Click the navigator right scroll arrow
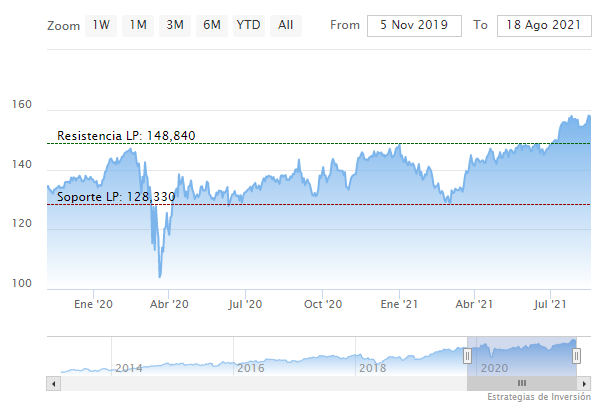Screen dimensions: 601x413 pos(584,383)
